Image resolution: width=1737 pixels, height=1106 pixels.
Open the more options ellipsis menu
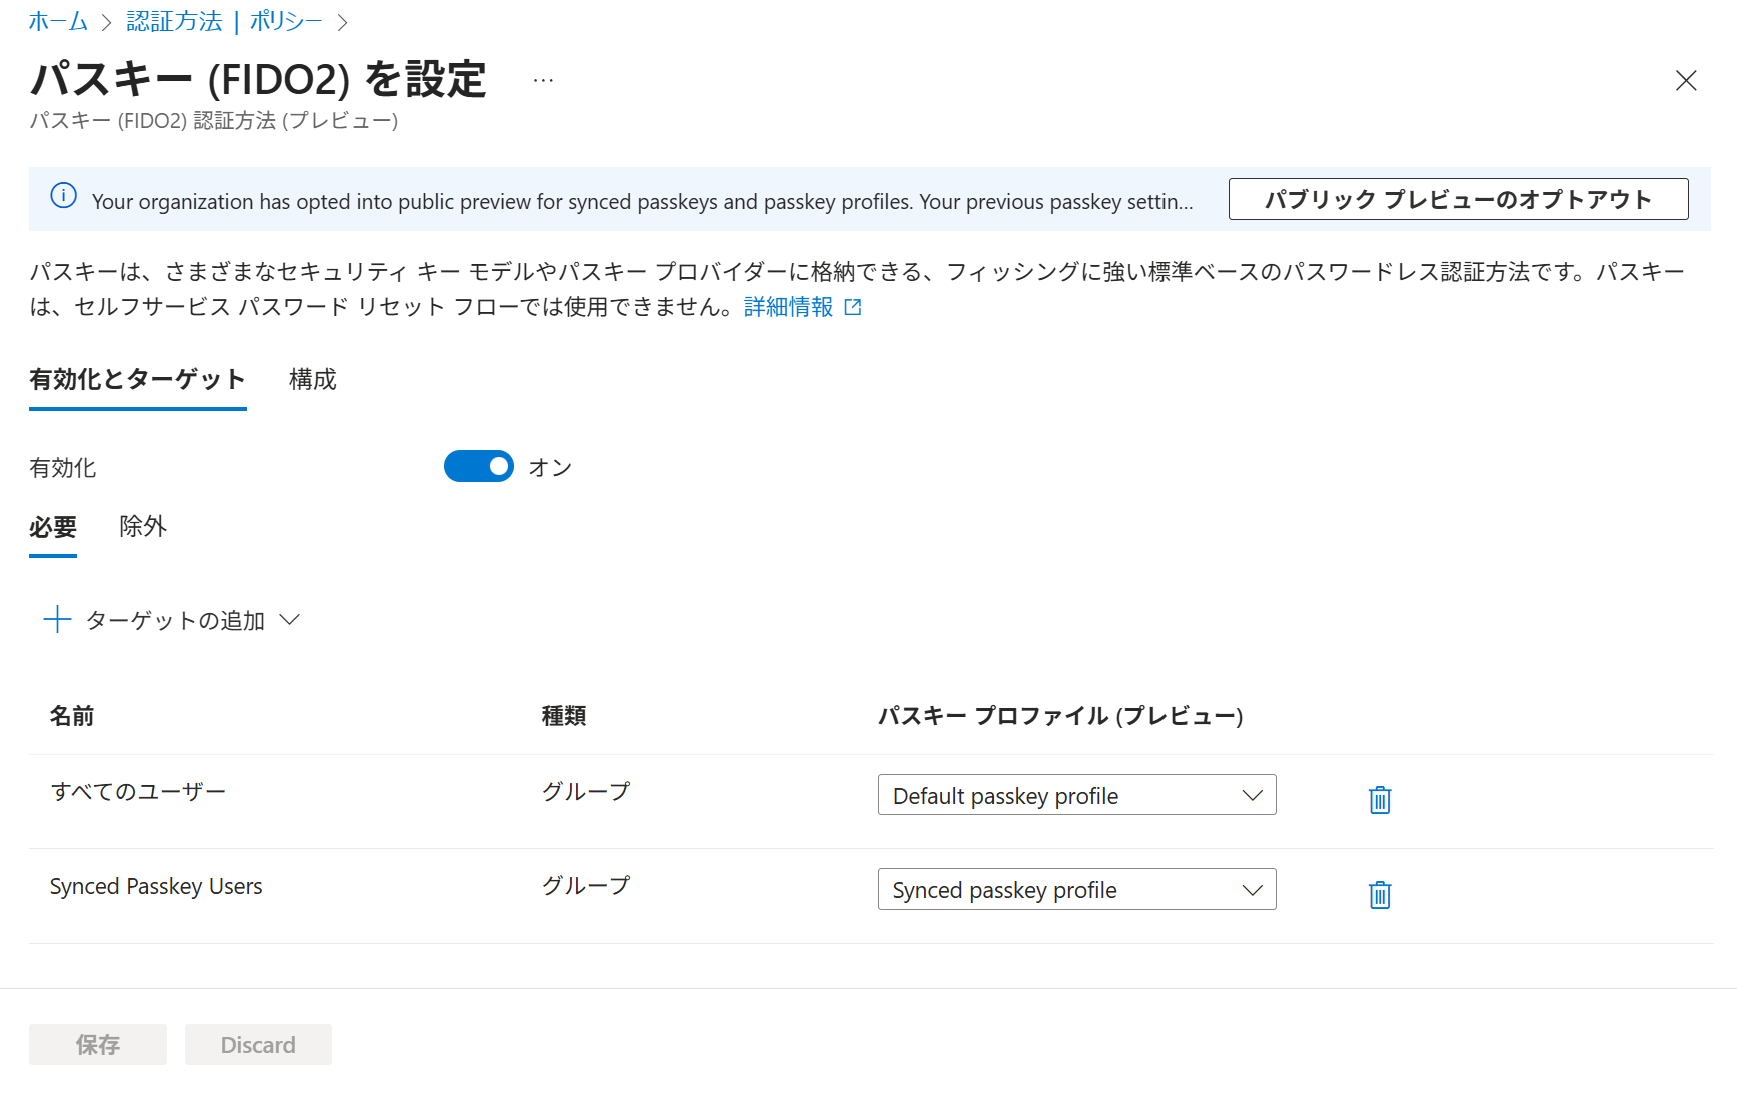[x=543, y=80]
